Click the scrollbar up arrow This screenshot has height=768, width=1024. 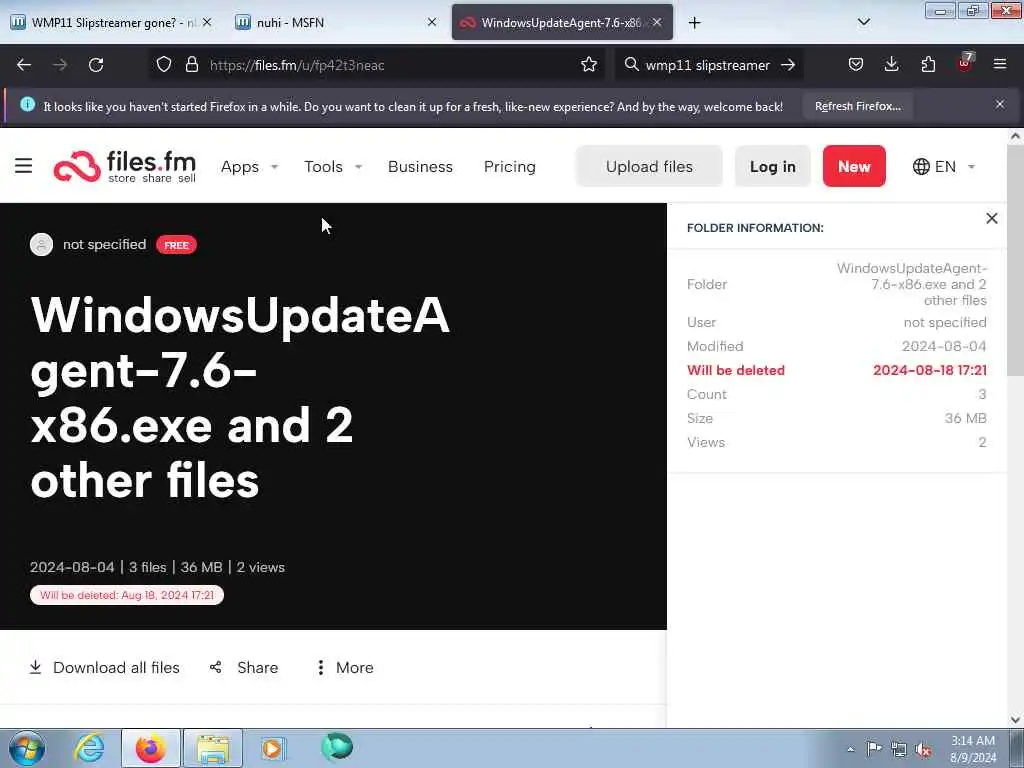1015,136
